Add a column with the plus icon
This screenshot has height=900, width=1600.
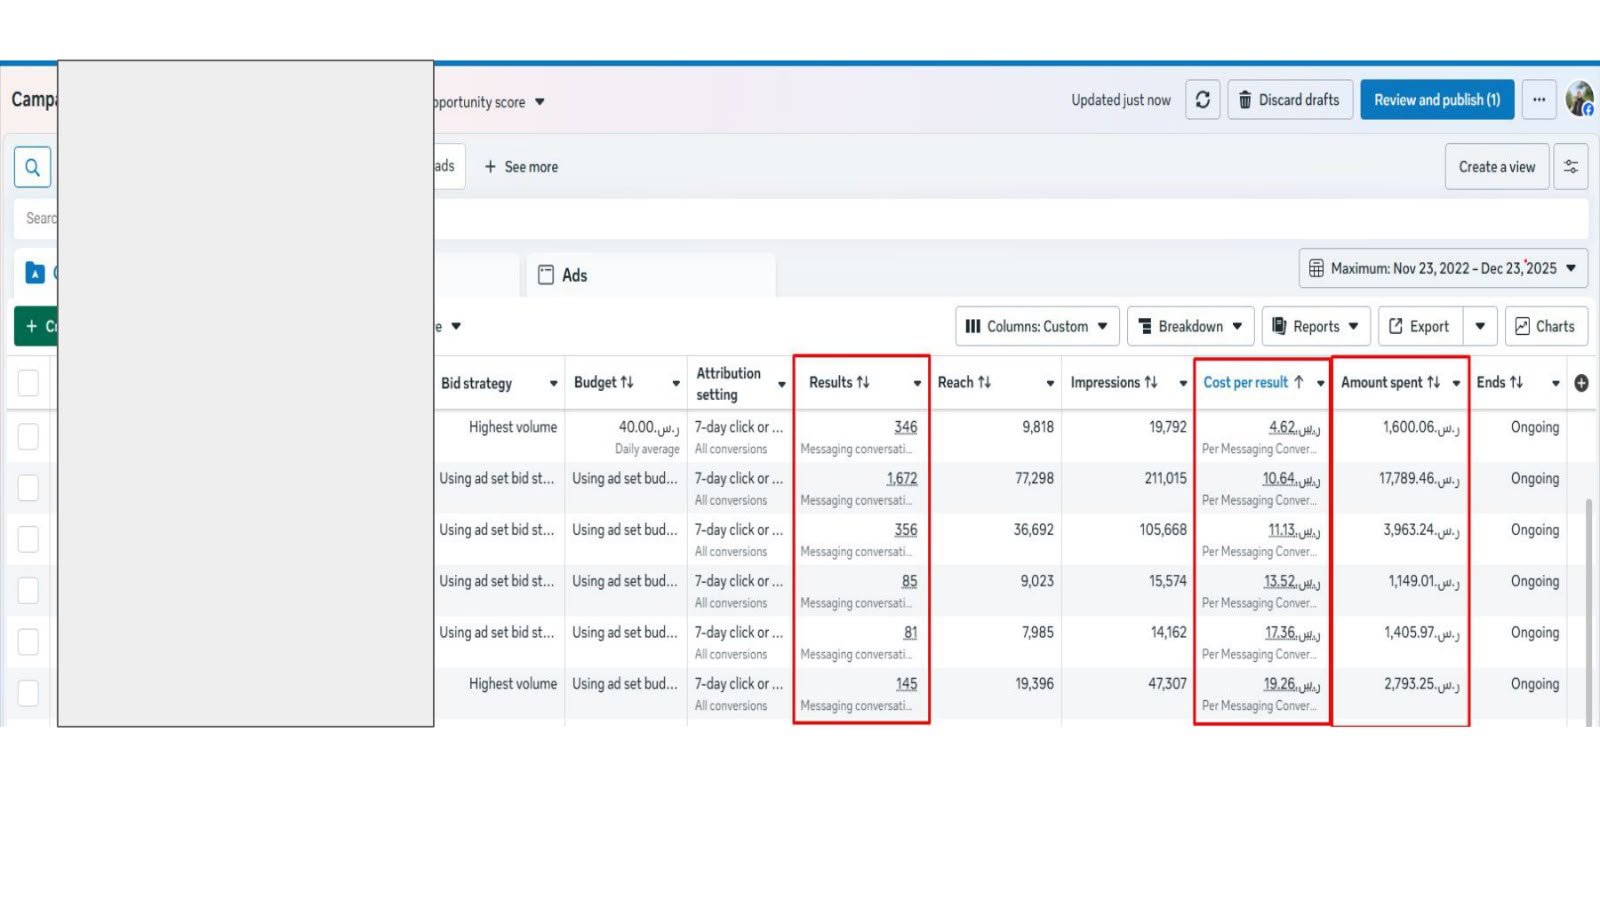(1581, 383)
